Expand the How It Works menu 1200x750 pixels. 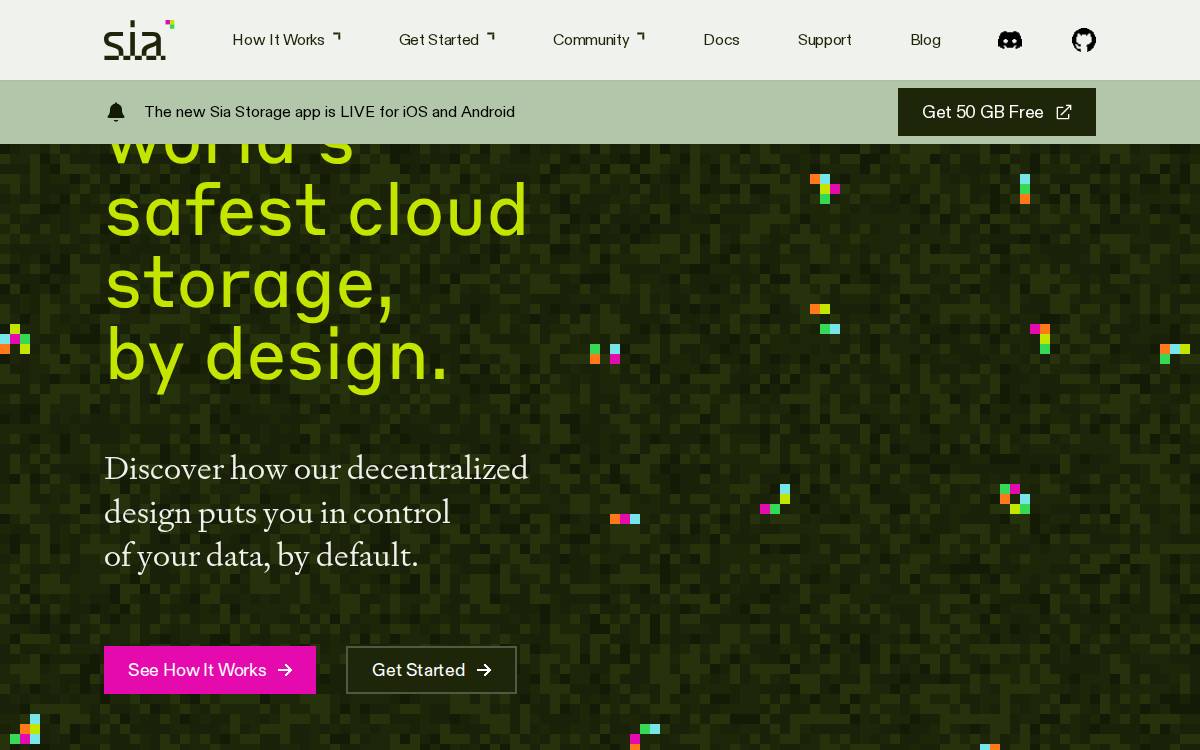coord(287,40)
